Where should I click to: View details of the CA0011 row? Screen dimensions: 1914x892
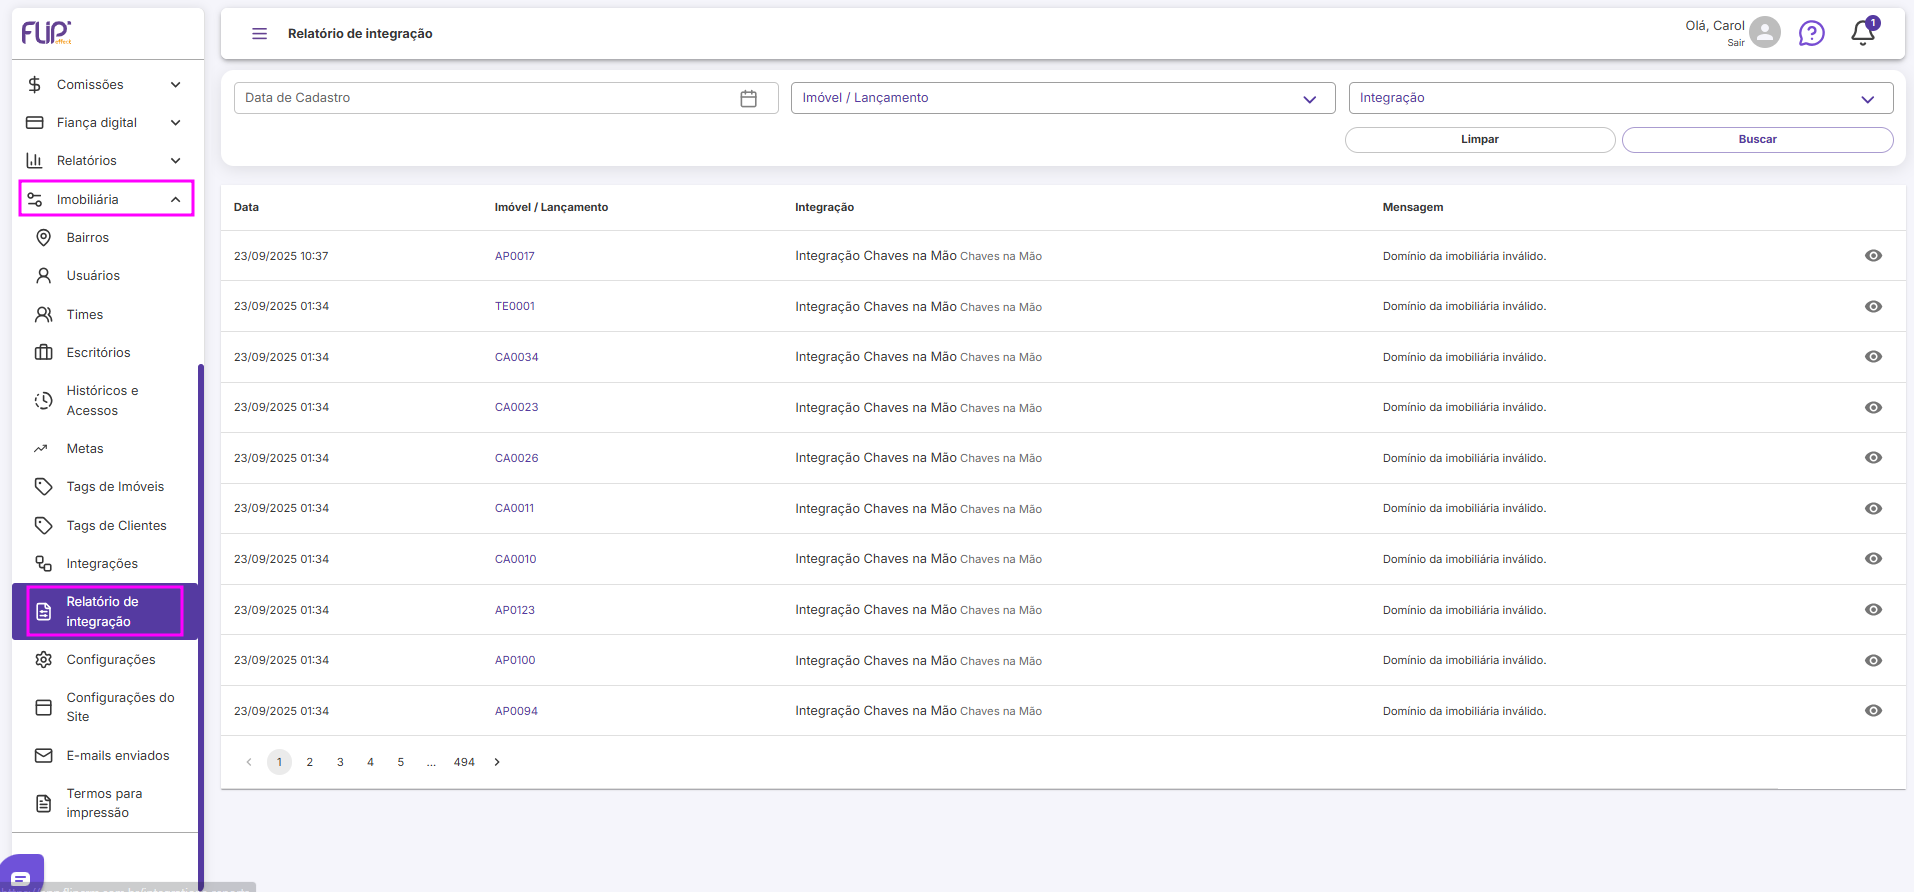(1873, 509)
